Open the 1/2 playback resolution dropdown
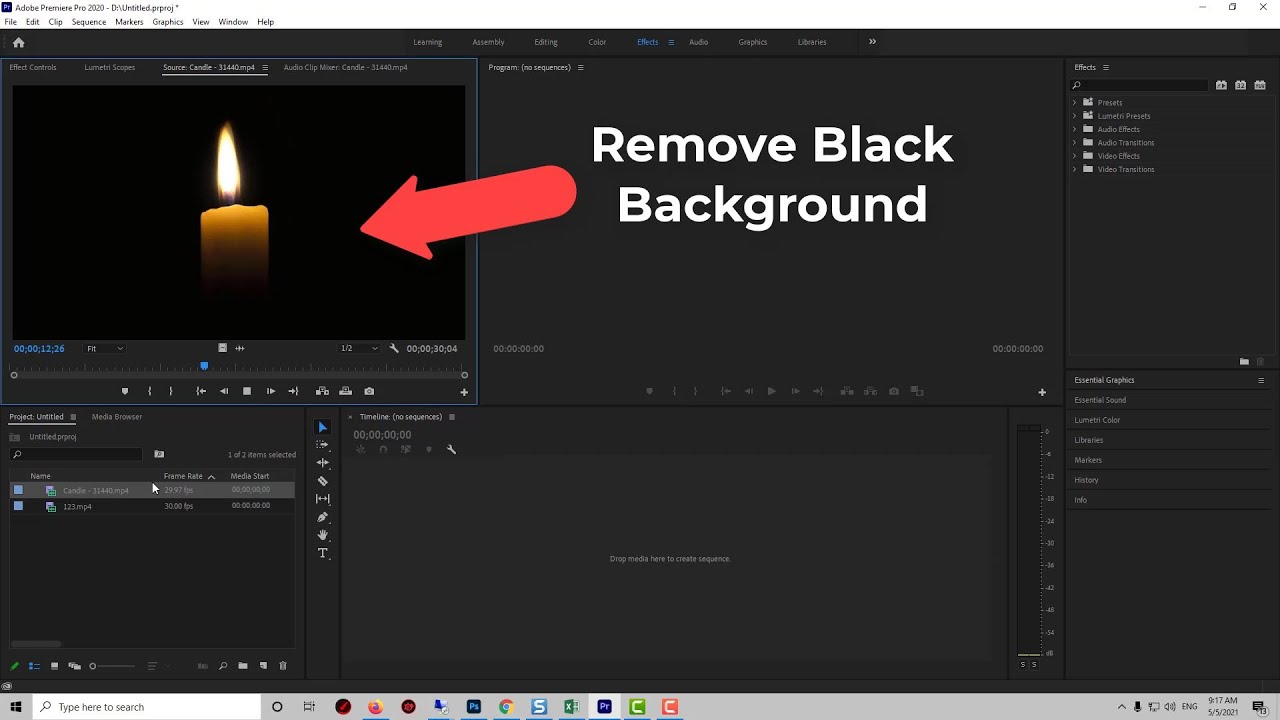1280x720 pixels. click(359, 348)
